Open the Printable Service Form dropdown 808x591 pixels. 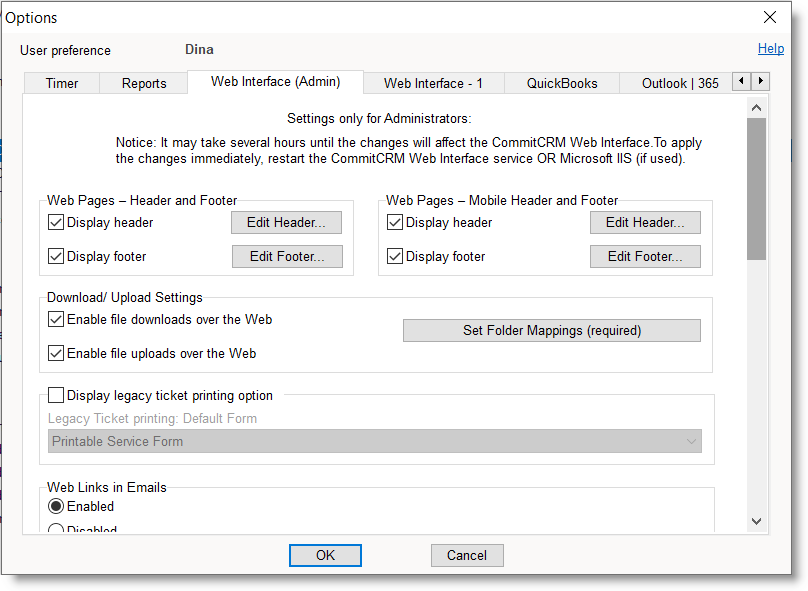click(x=375, y=441)
